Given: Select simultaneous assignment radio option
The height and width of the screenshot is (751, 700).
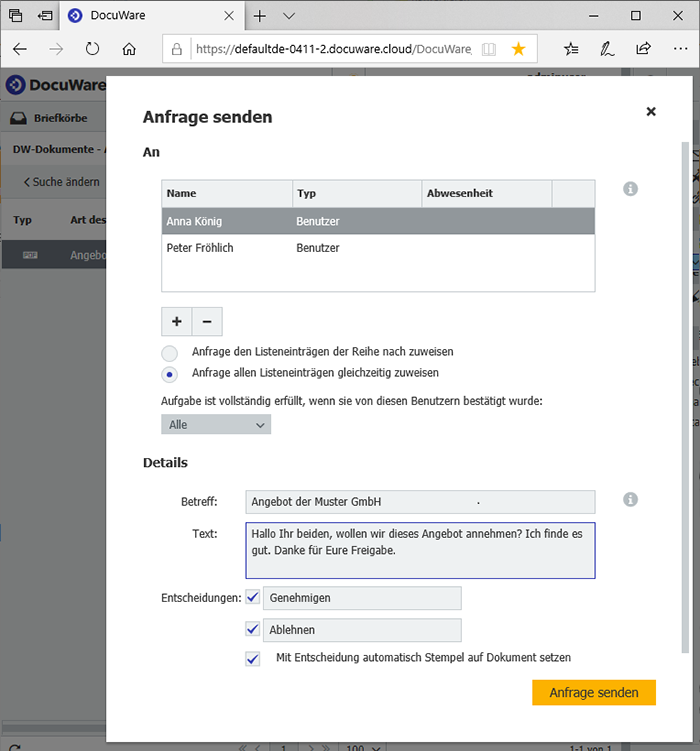Looking at the screenshot, I should click(170, 374).
